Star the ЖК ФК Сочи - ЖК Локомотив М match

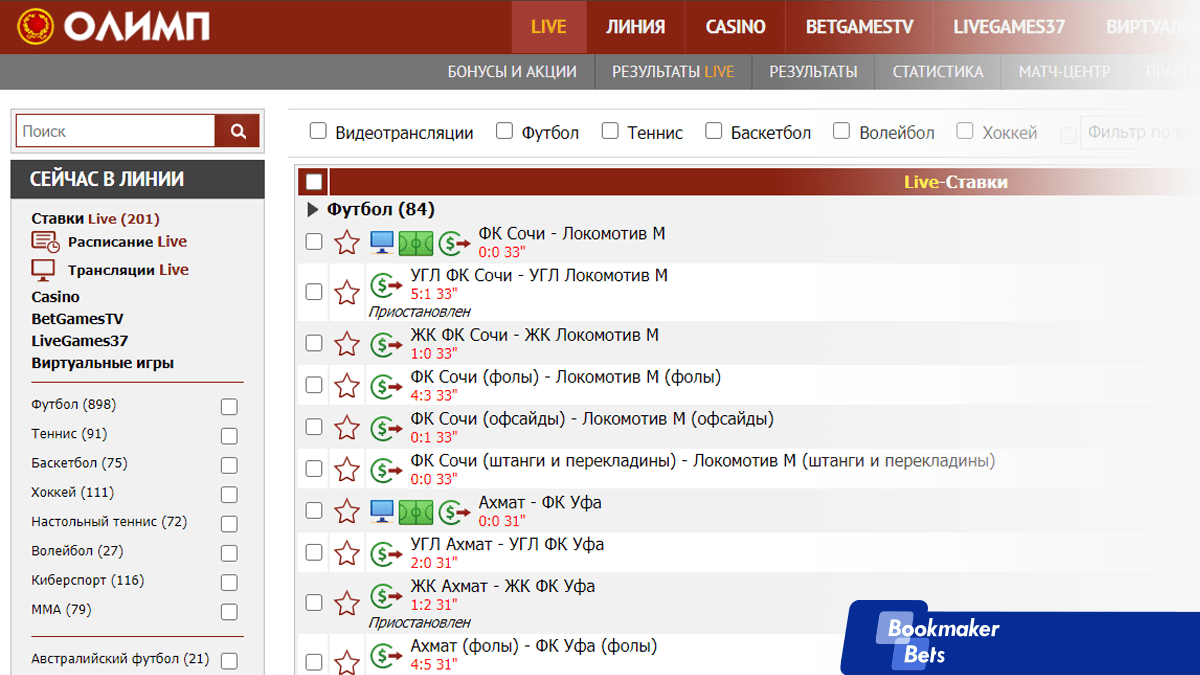tap(347, 344)
